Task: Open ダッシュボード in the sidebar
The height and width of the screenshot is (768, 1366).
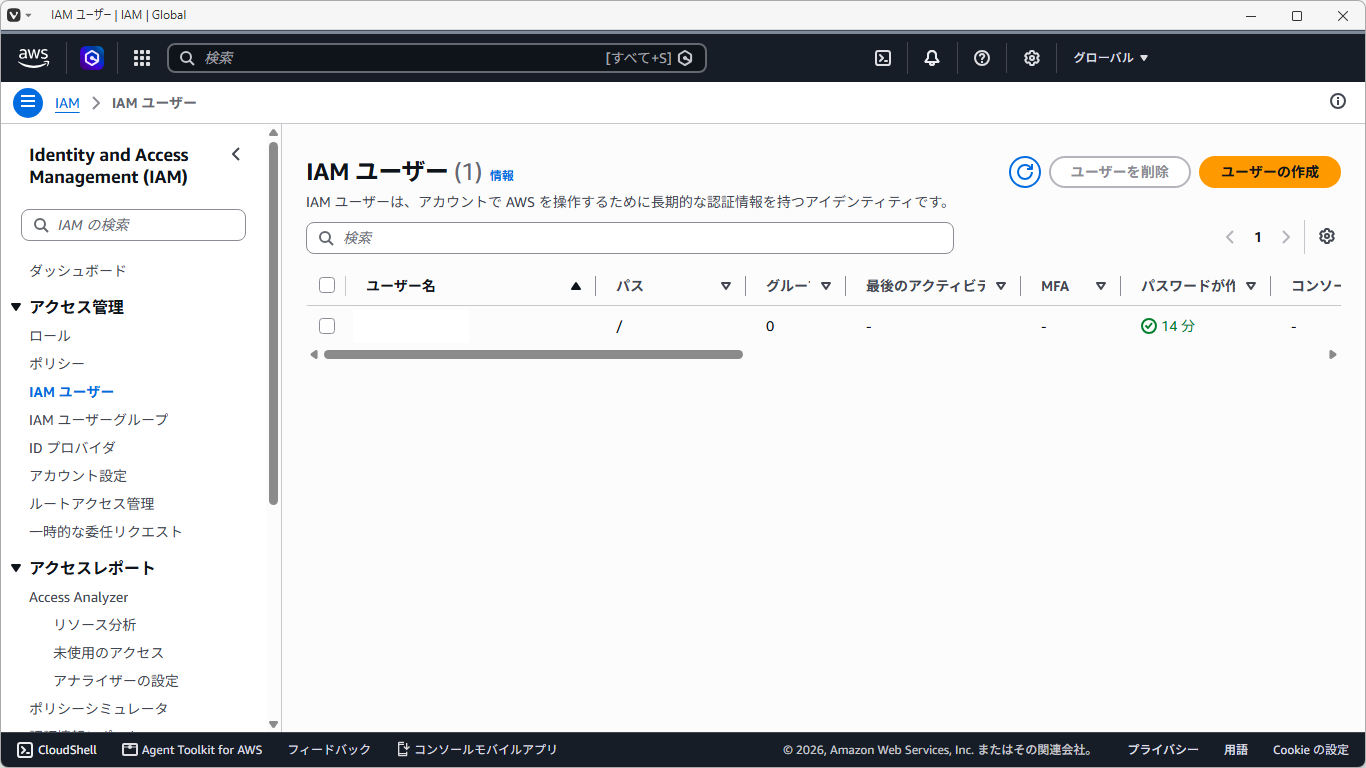Action: pos(78,271)
